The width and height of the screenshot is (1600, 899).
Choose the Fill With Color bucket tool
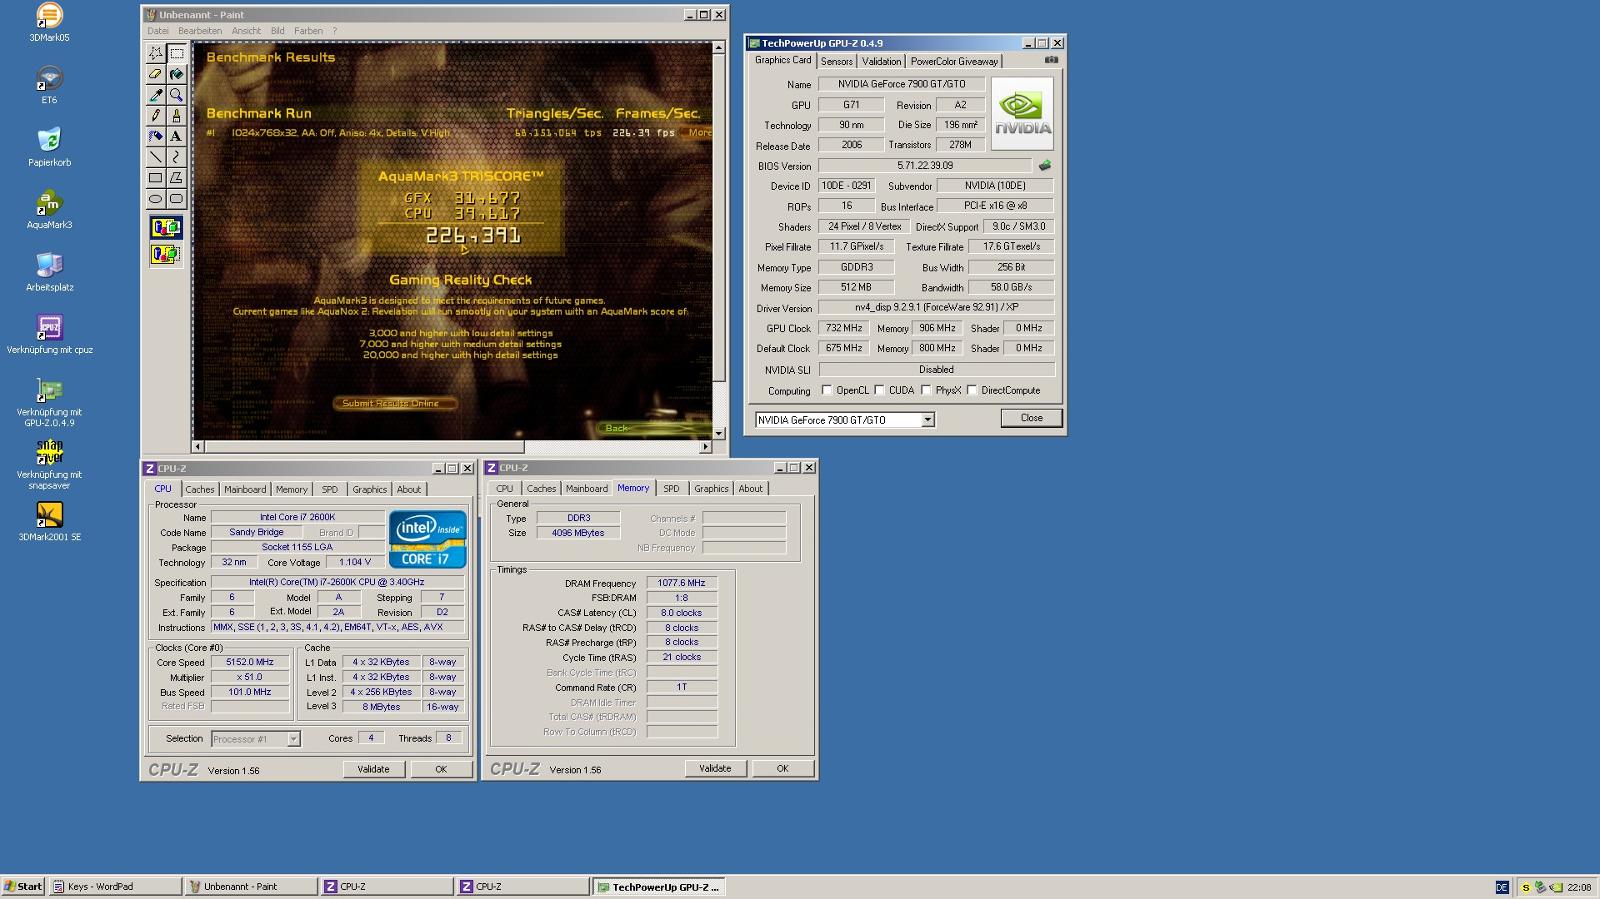(x=176, y=74)
